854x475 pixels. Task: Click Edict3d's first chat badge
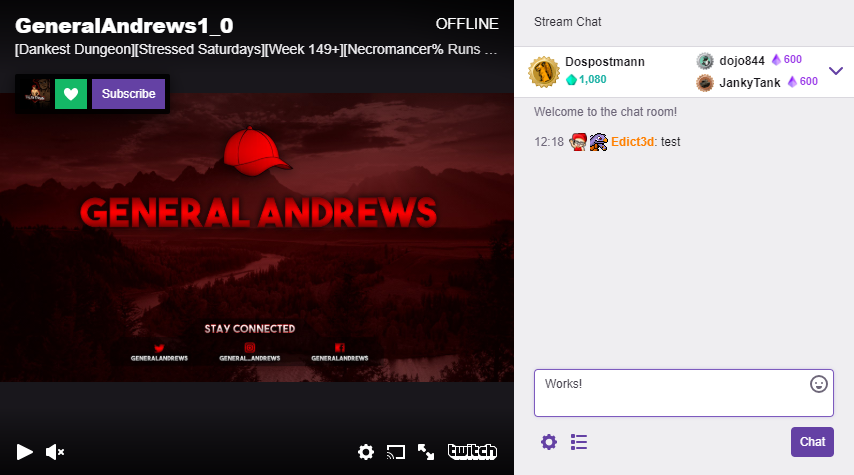[578, 142]
